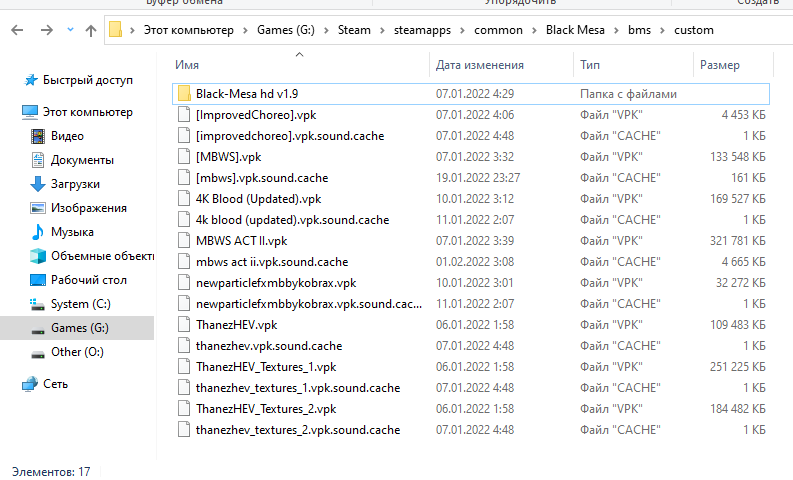Expand chevron after 'steamapps' in breadcrumb

(x=462, y=30)
